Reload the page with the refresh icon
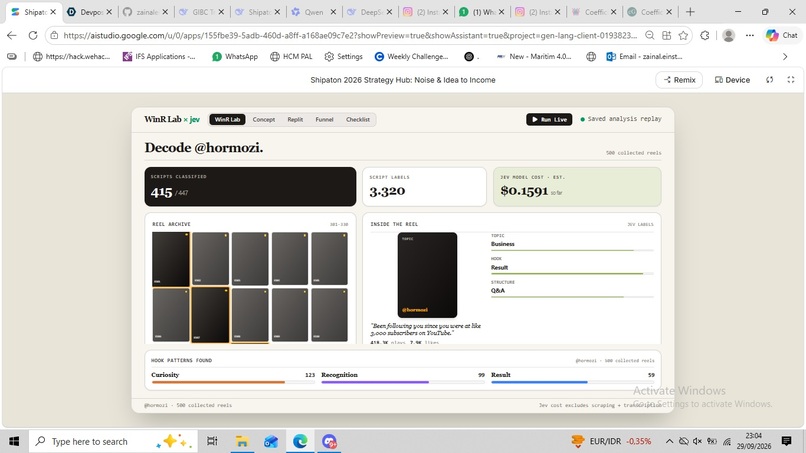The height and width of the screenshot is (453, 806). coord(33,35)
